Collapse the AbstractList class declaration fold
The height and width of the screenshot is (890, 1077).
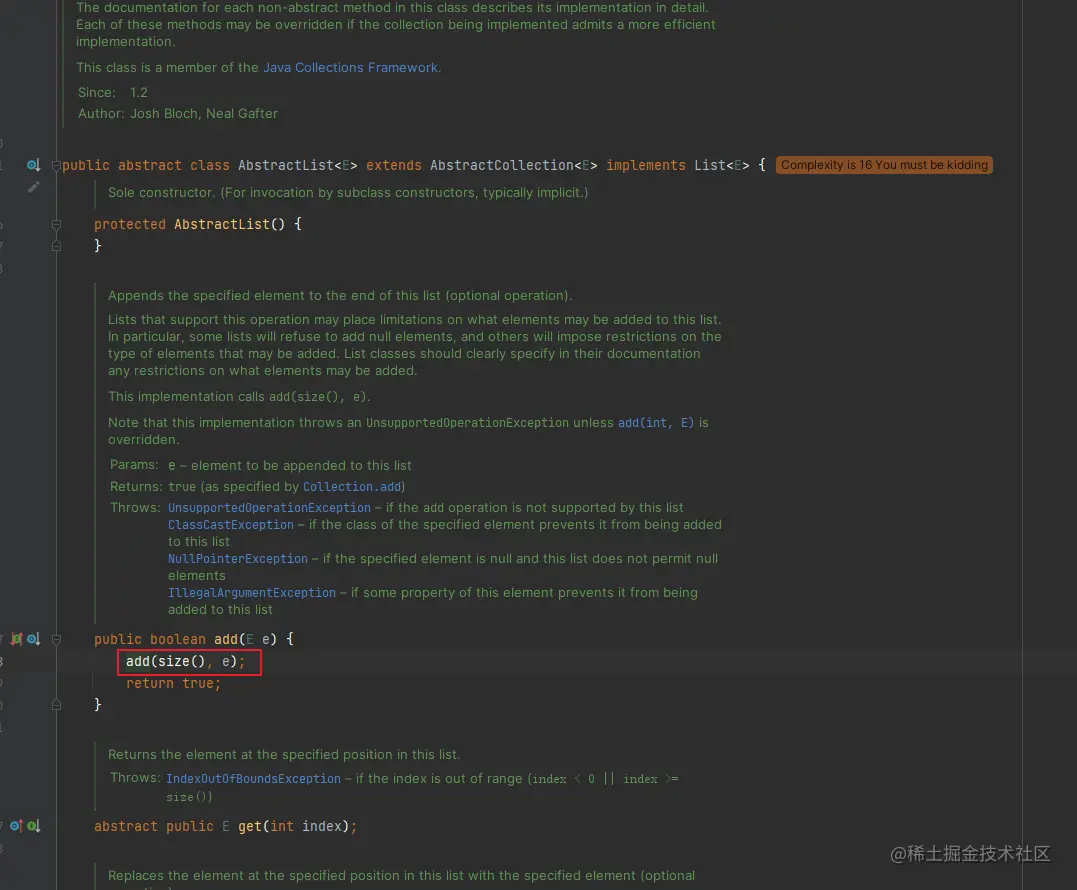[56, 165]
